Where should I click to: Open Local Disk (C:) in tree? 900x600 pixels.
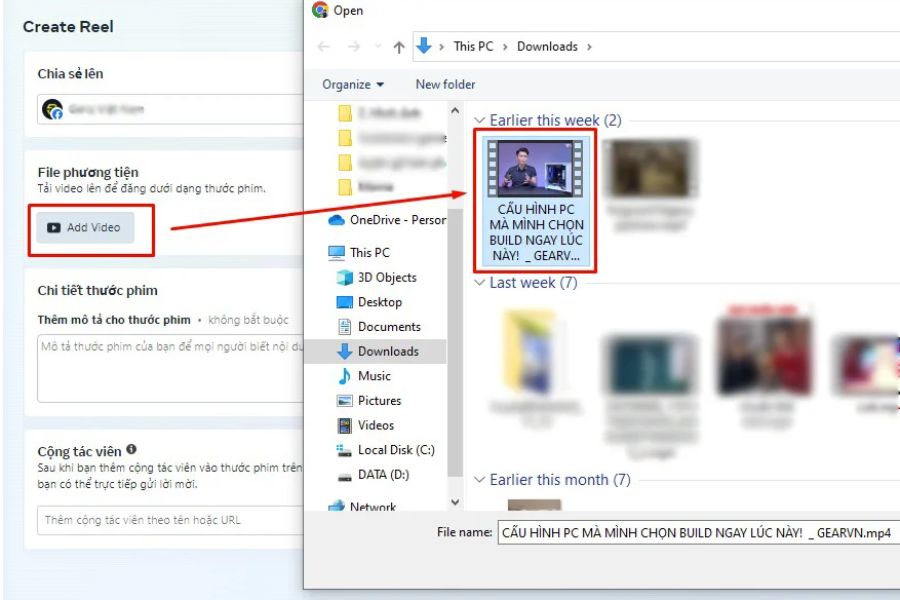tap(385, 450)
